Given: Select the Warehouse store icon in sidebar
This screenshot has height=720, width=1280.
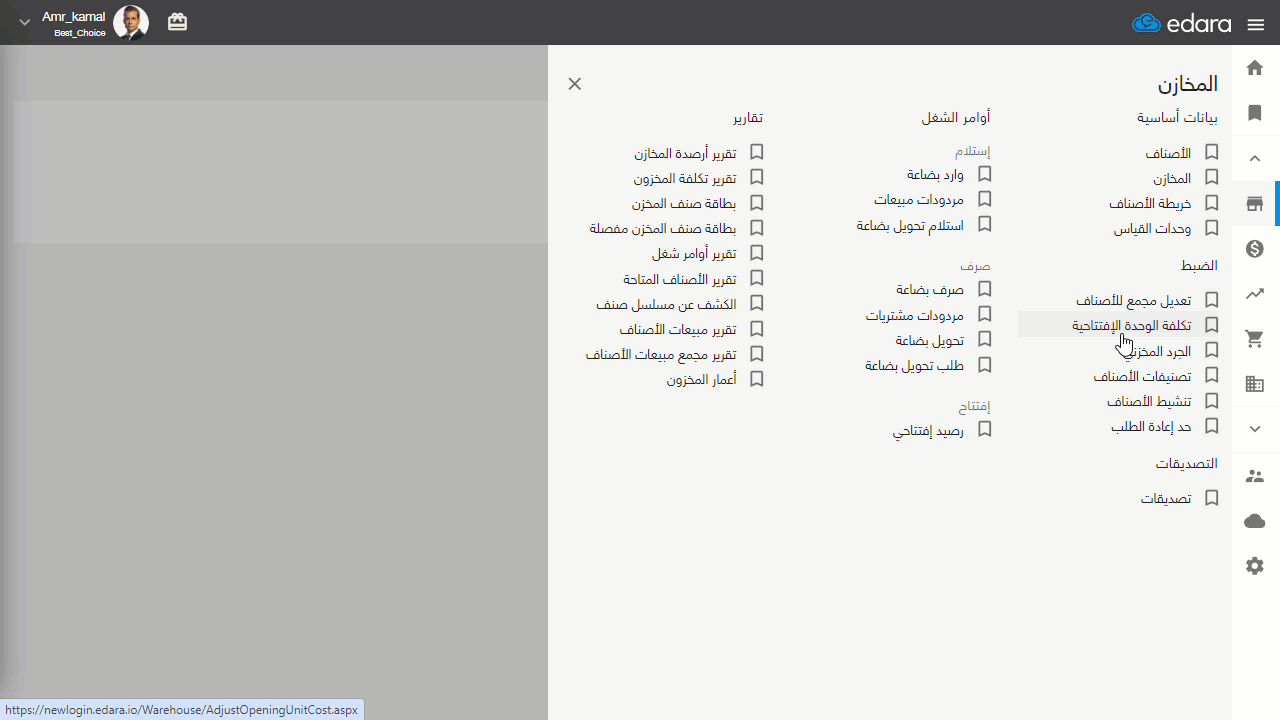Looking at the screenshot, I should pos(1255,204).
